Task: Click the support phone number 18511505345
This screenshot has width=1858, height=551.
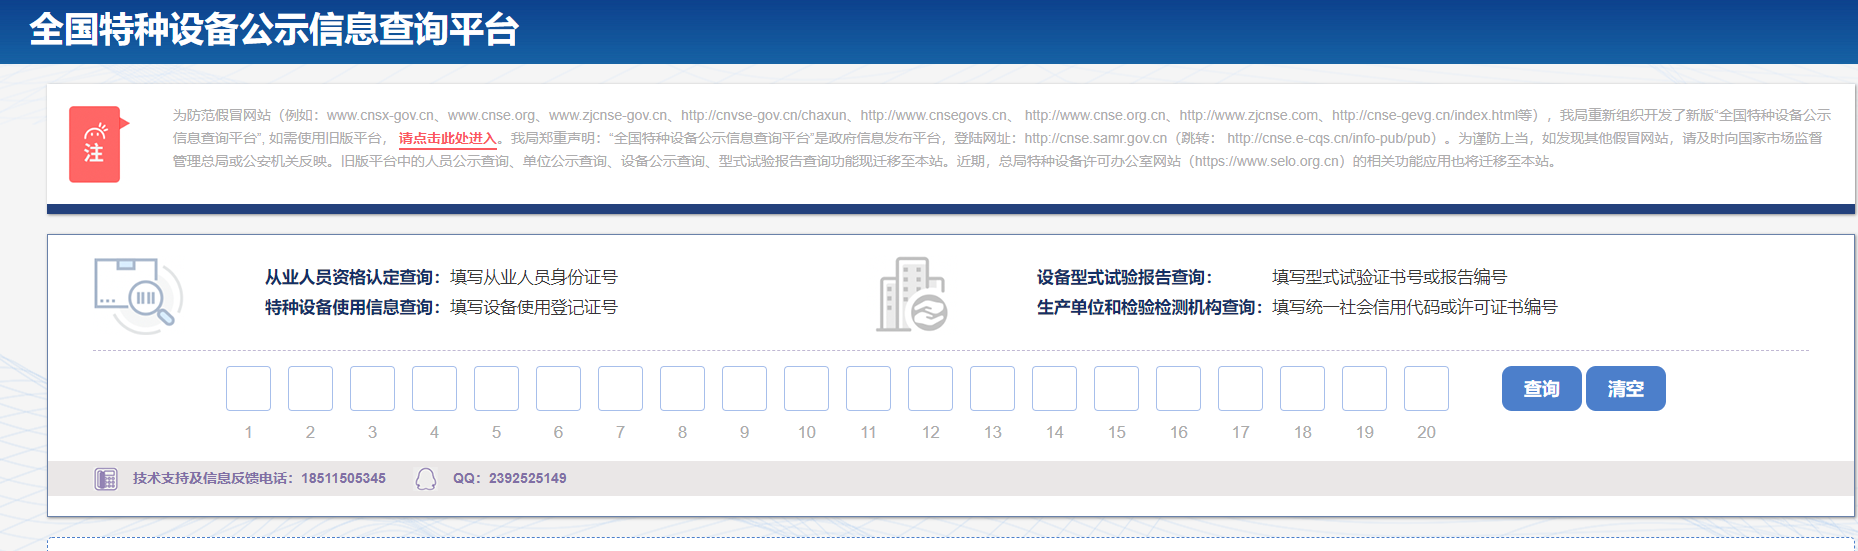Action: 343,479
